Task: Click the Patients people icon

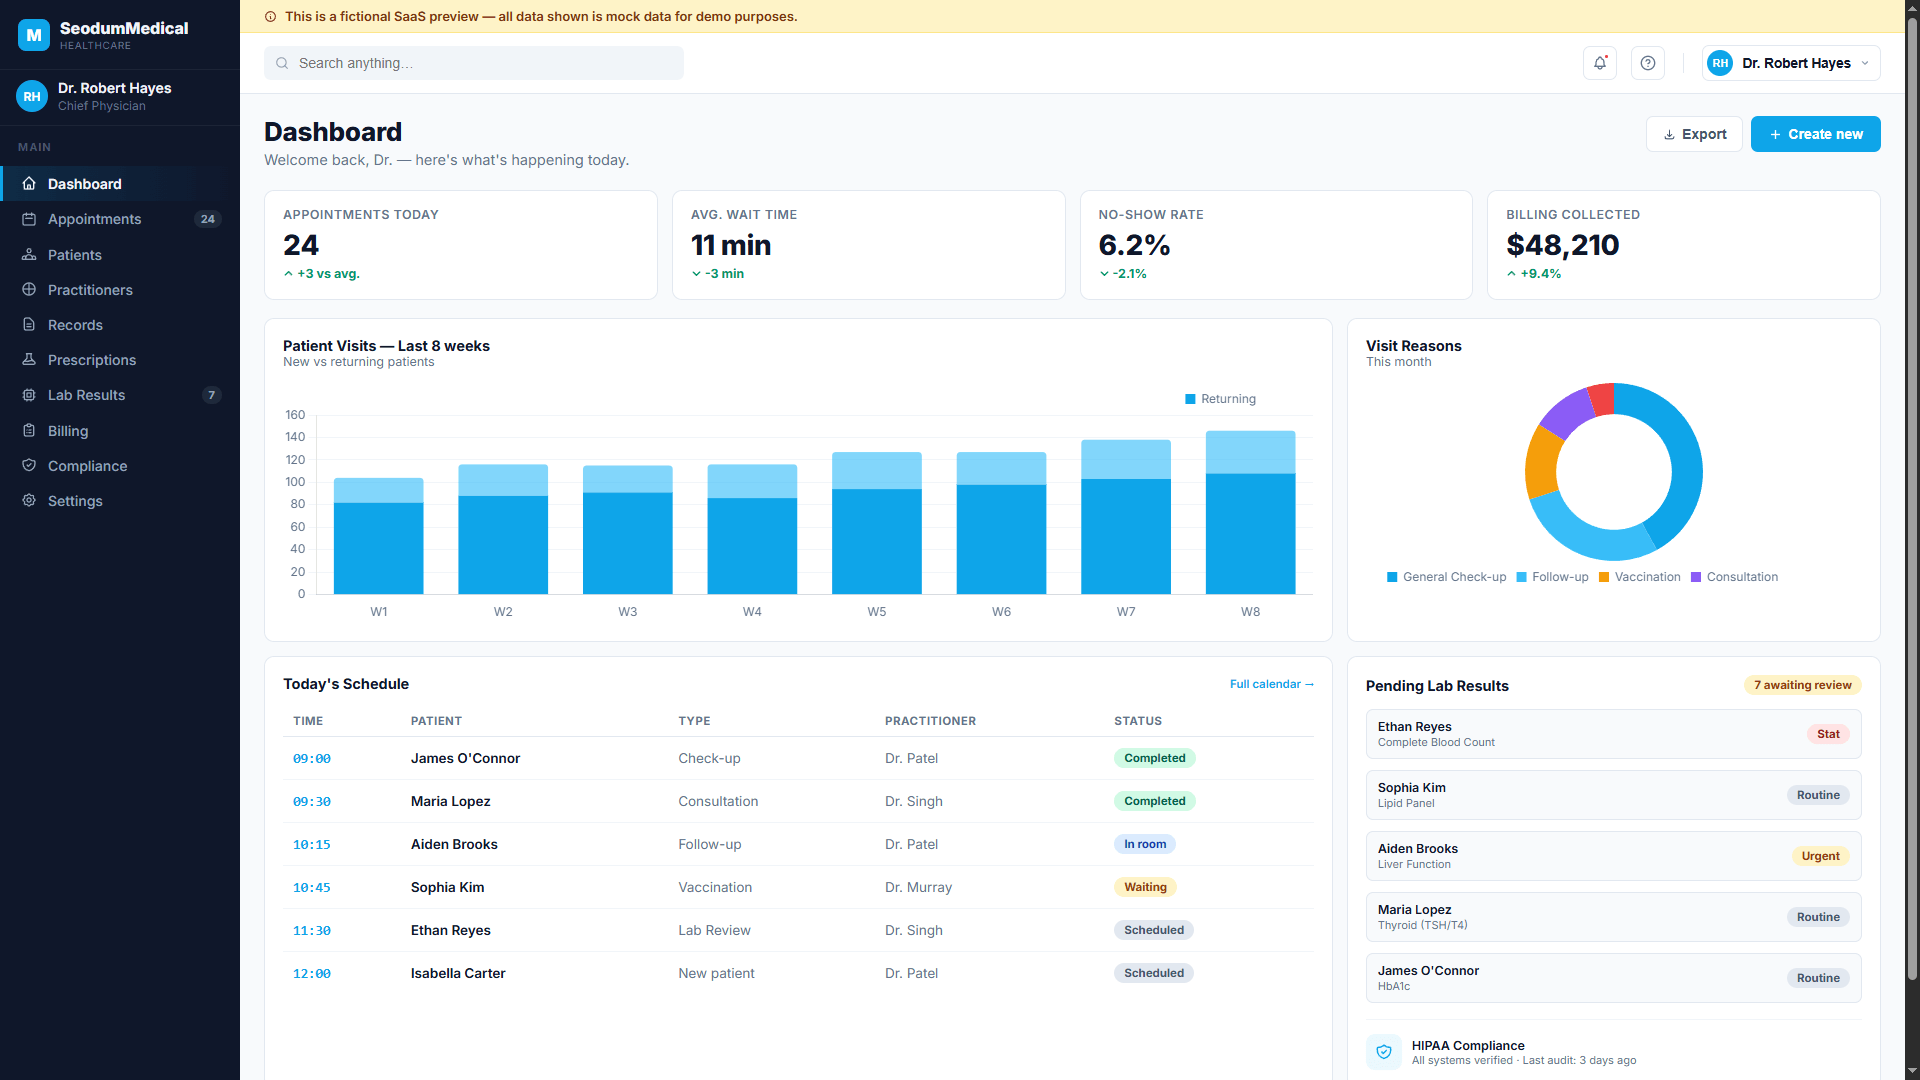Action: tap(29, 255)
